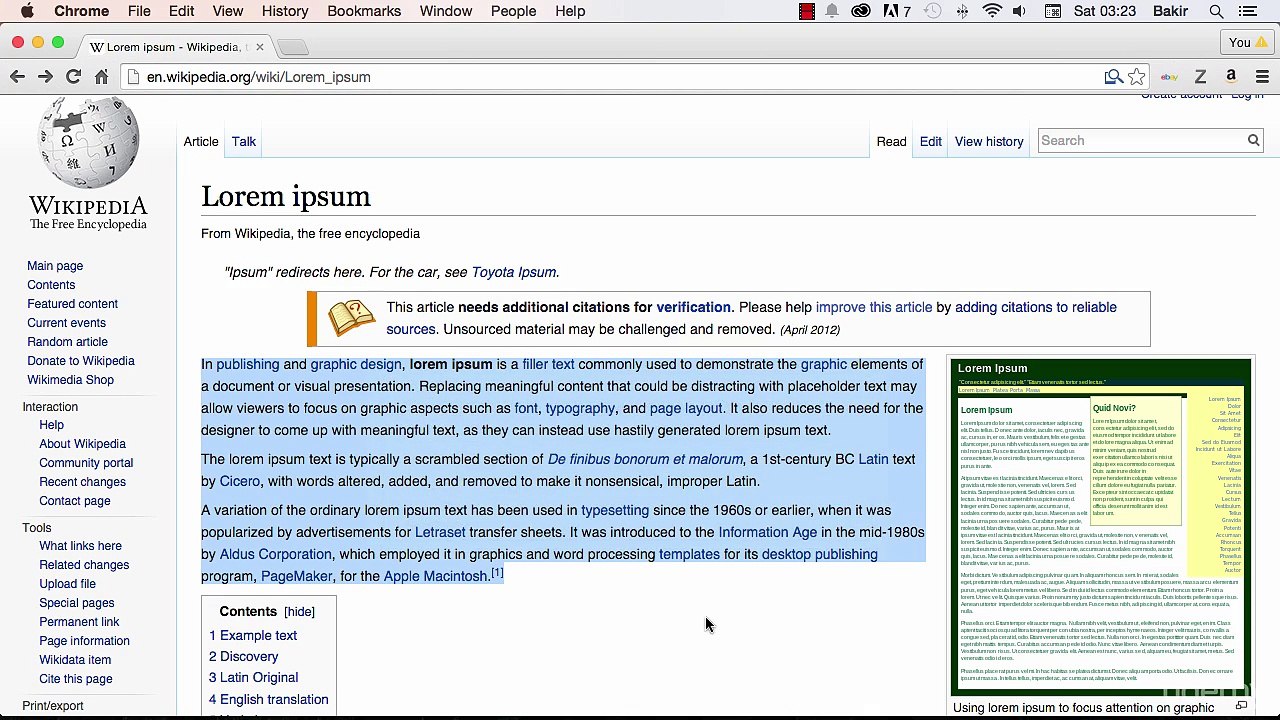
Task: Open Notification Center in menu bar
Action: click(x=1248, y=11)
